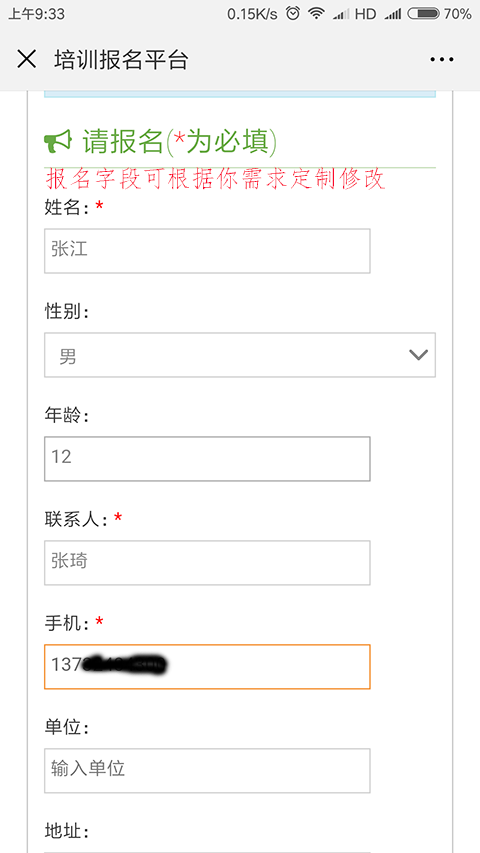Screen dimensions: 480x853
Task: Tap the green megaphone icon beside 请报名
Action: (x=58, y=141)
